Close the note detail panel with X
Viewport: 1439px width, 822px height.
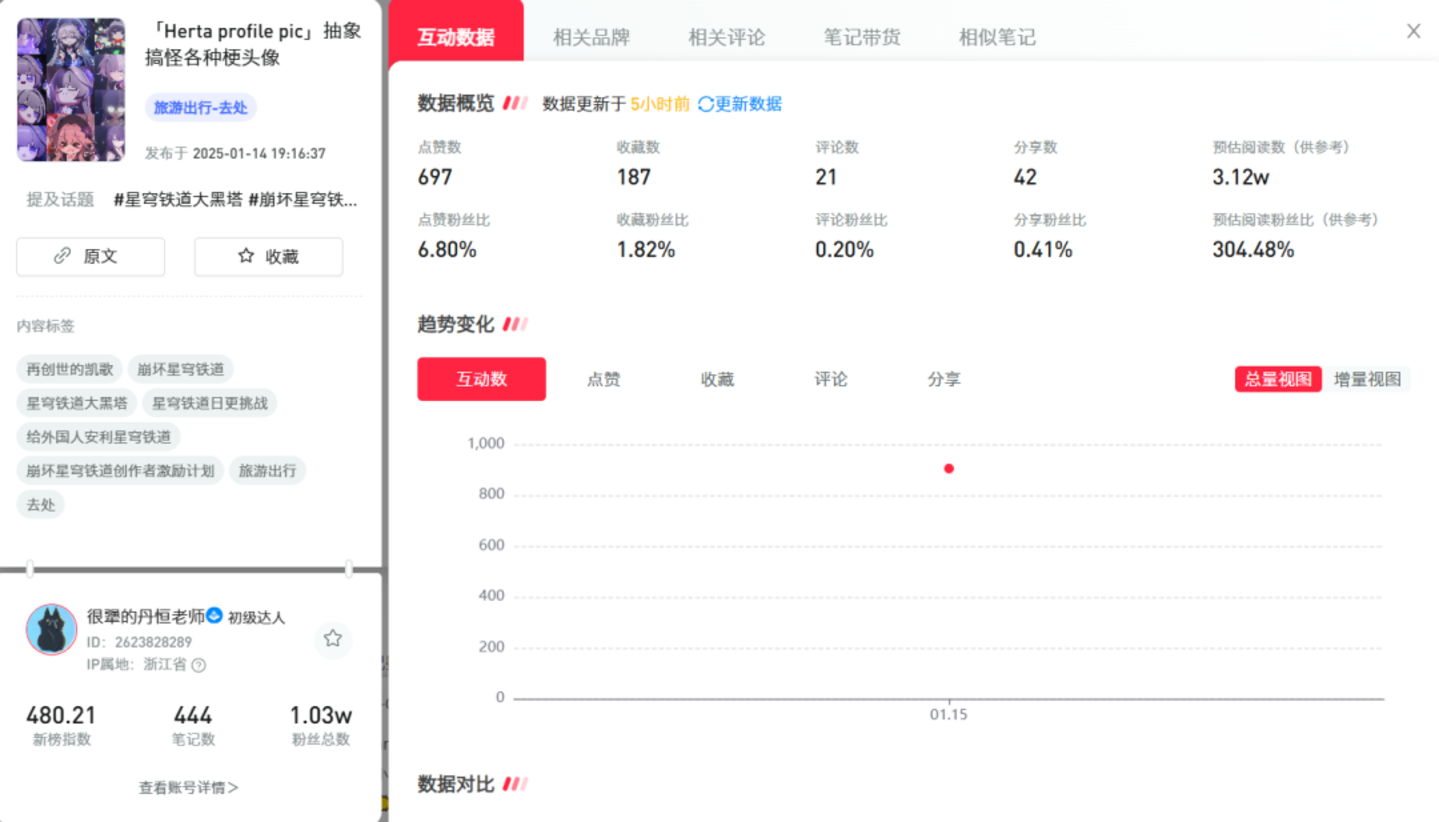click(x=1413, y=31)
